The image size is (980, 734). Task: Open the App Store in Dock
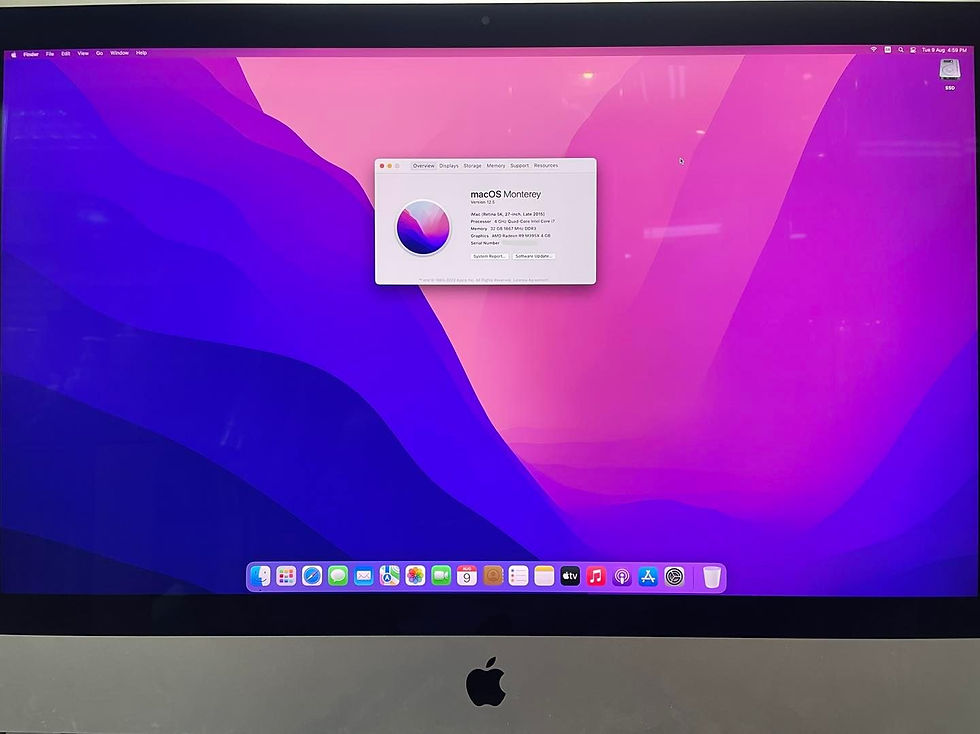[648, 576]
